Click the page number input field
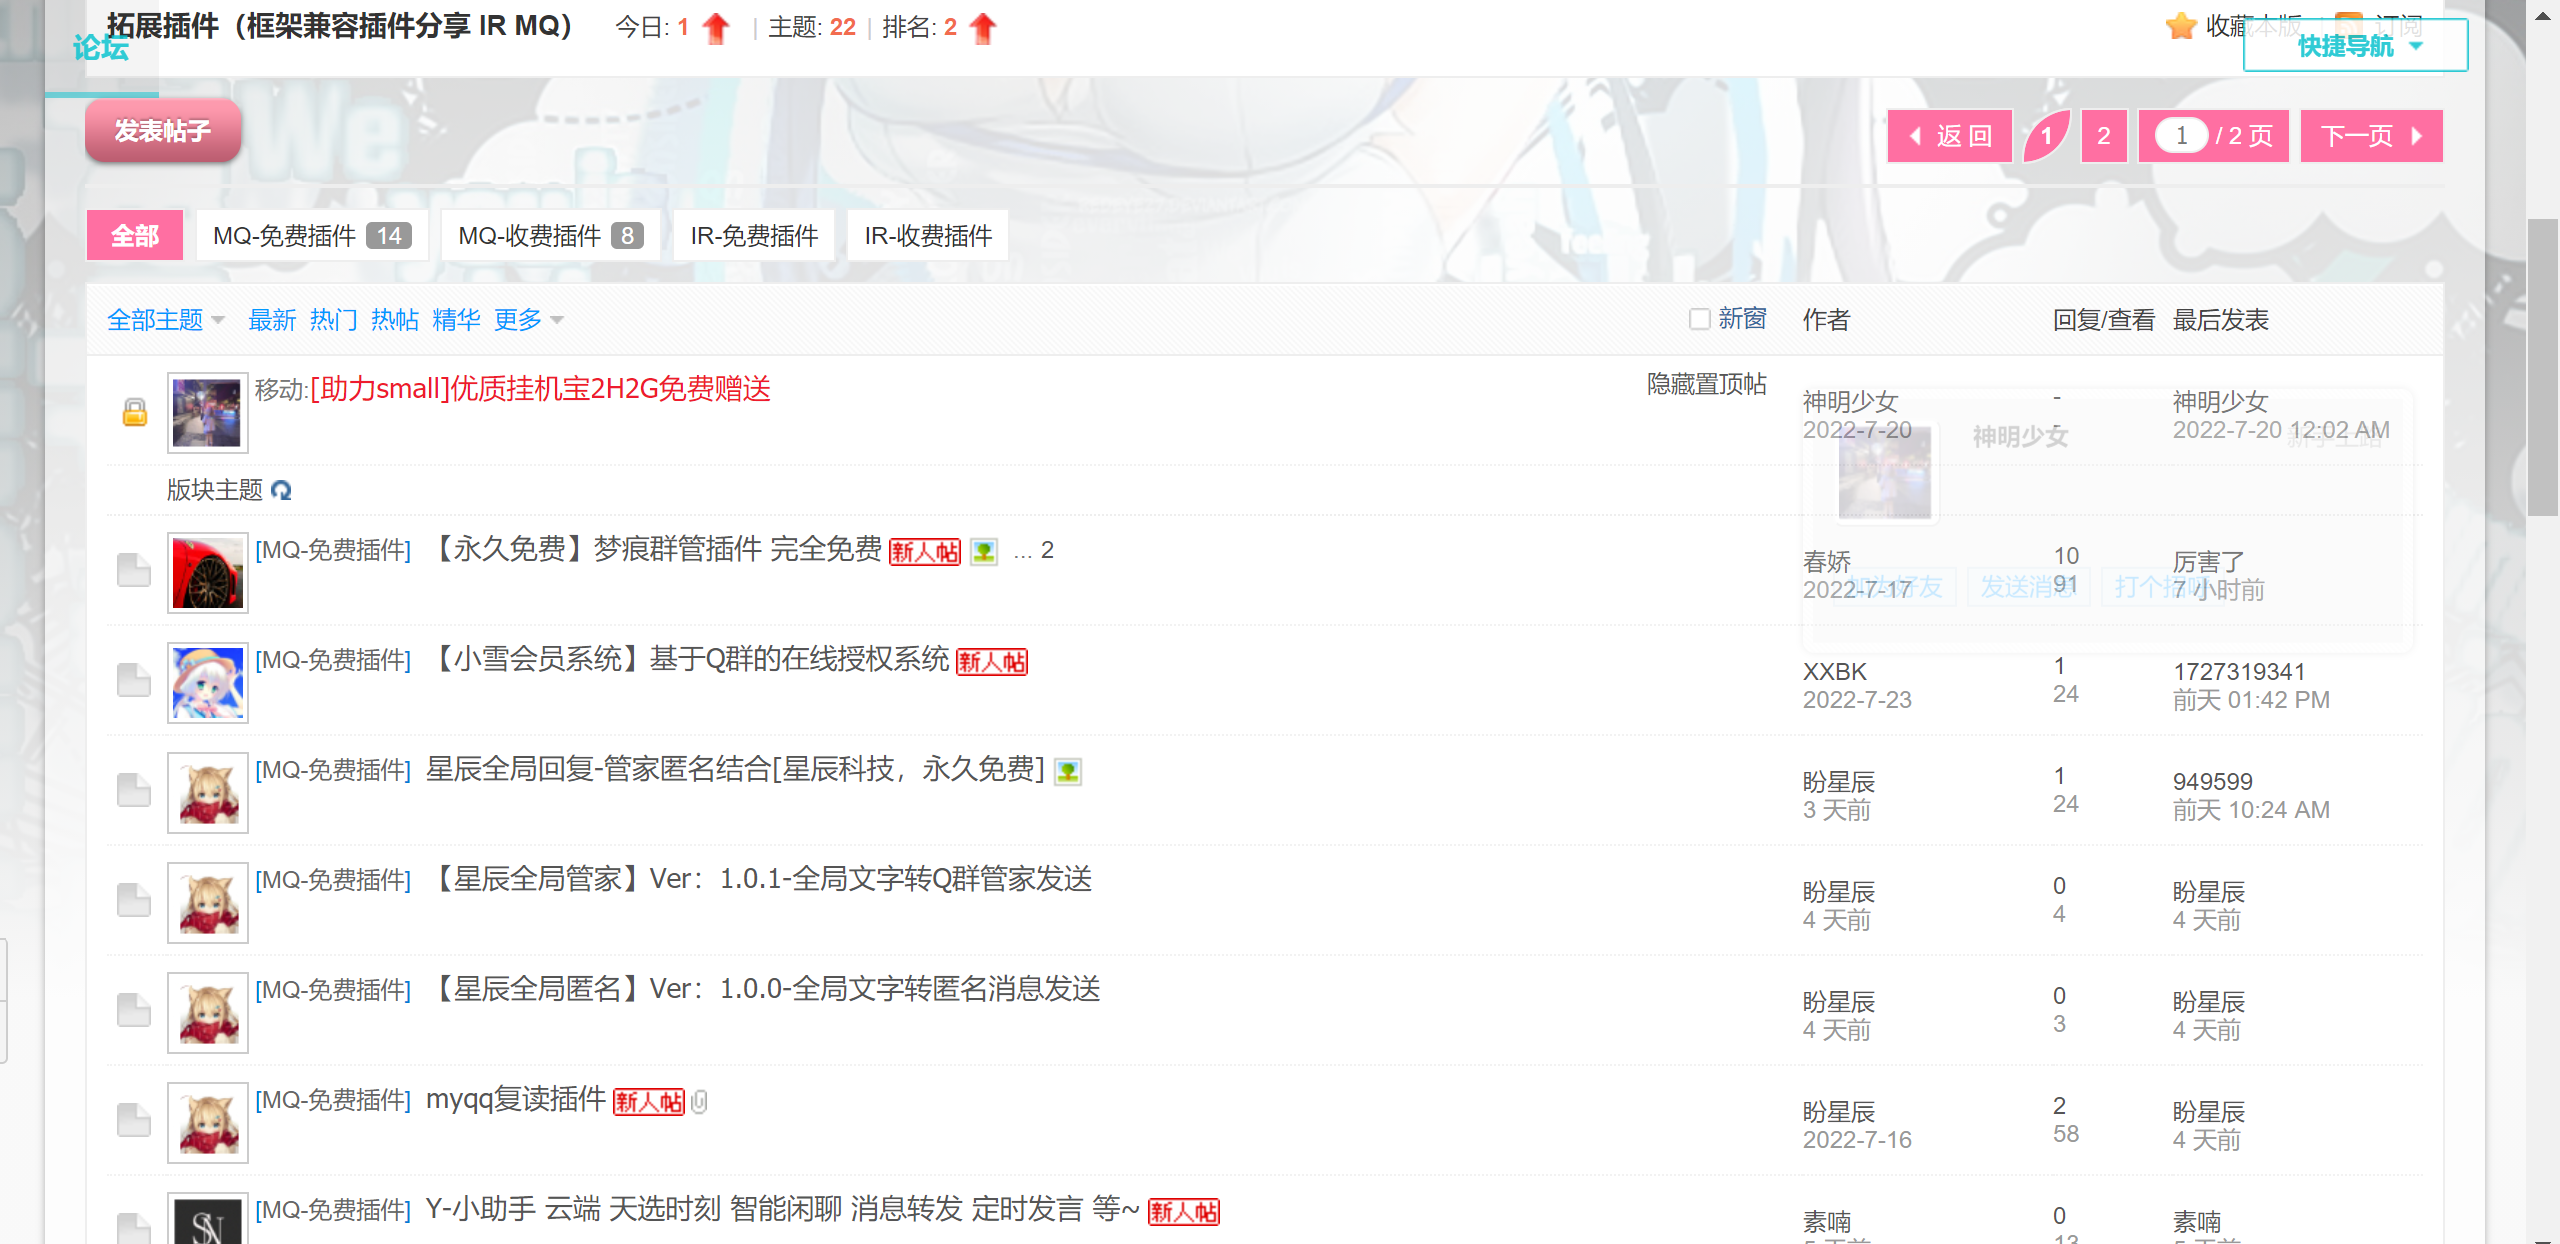2560x1244 pixels. click(2180, 136)
